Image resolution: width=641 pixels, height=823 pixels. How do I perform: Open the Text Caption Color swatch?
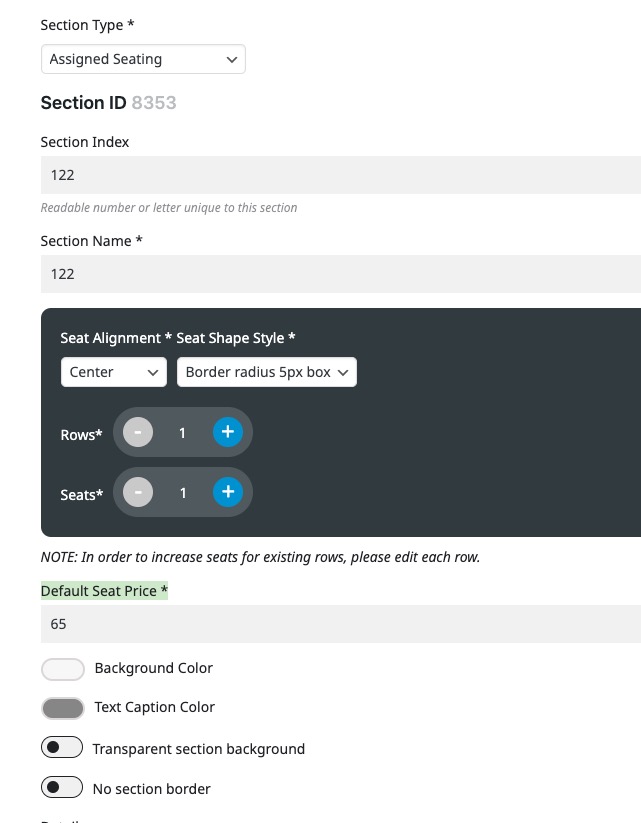[62, 708]
